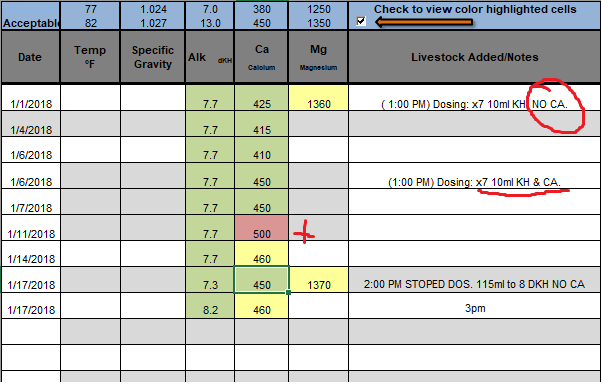Select the calcium value 415

[261, 124]
